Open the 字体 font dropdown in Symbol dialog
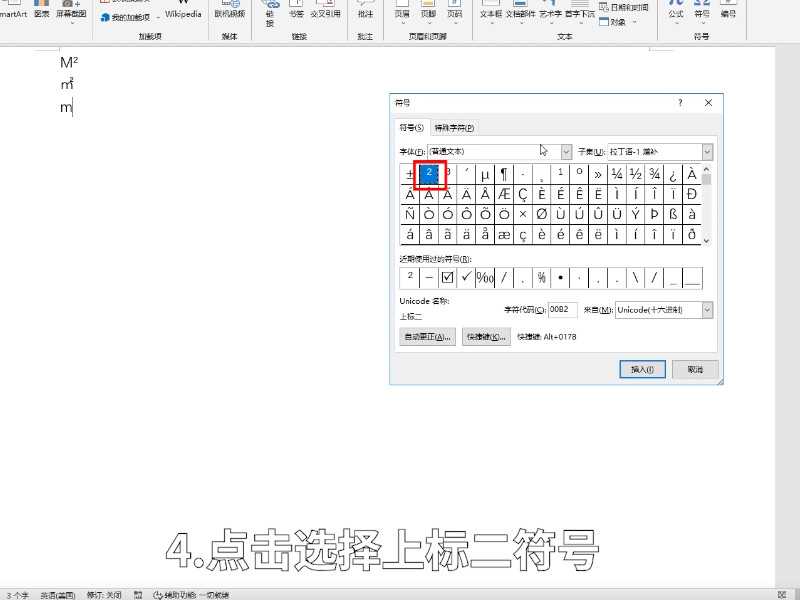The image size is (800, 600). (565, 150)
